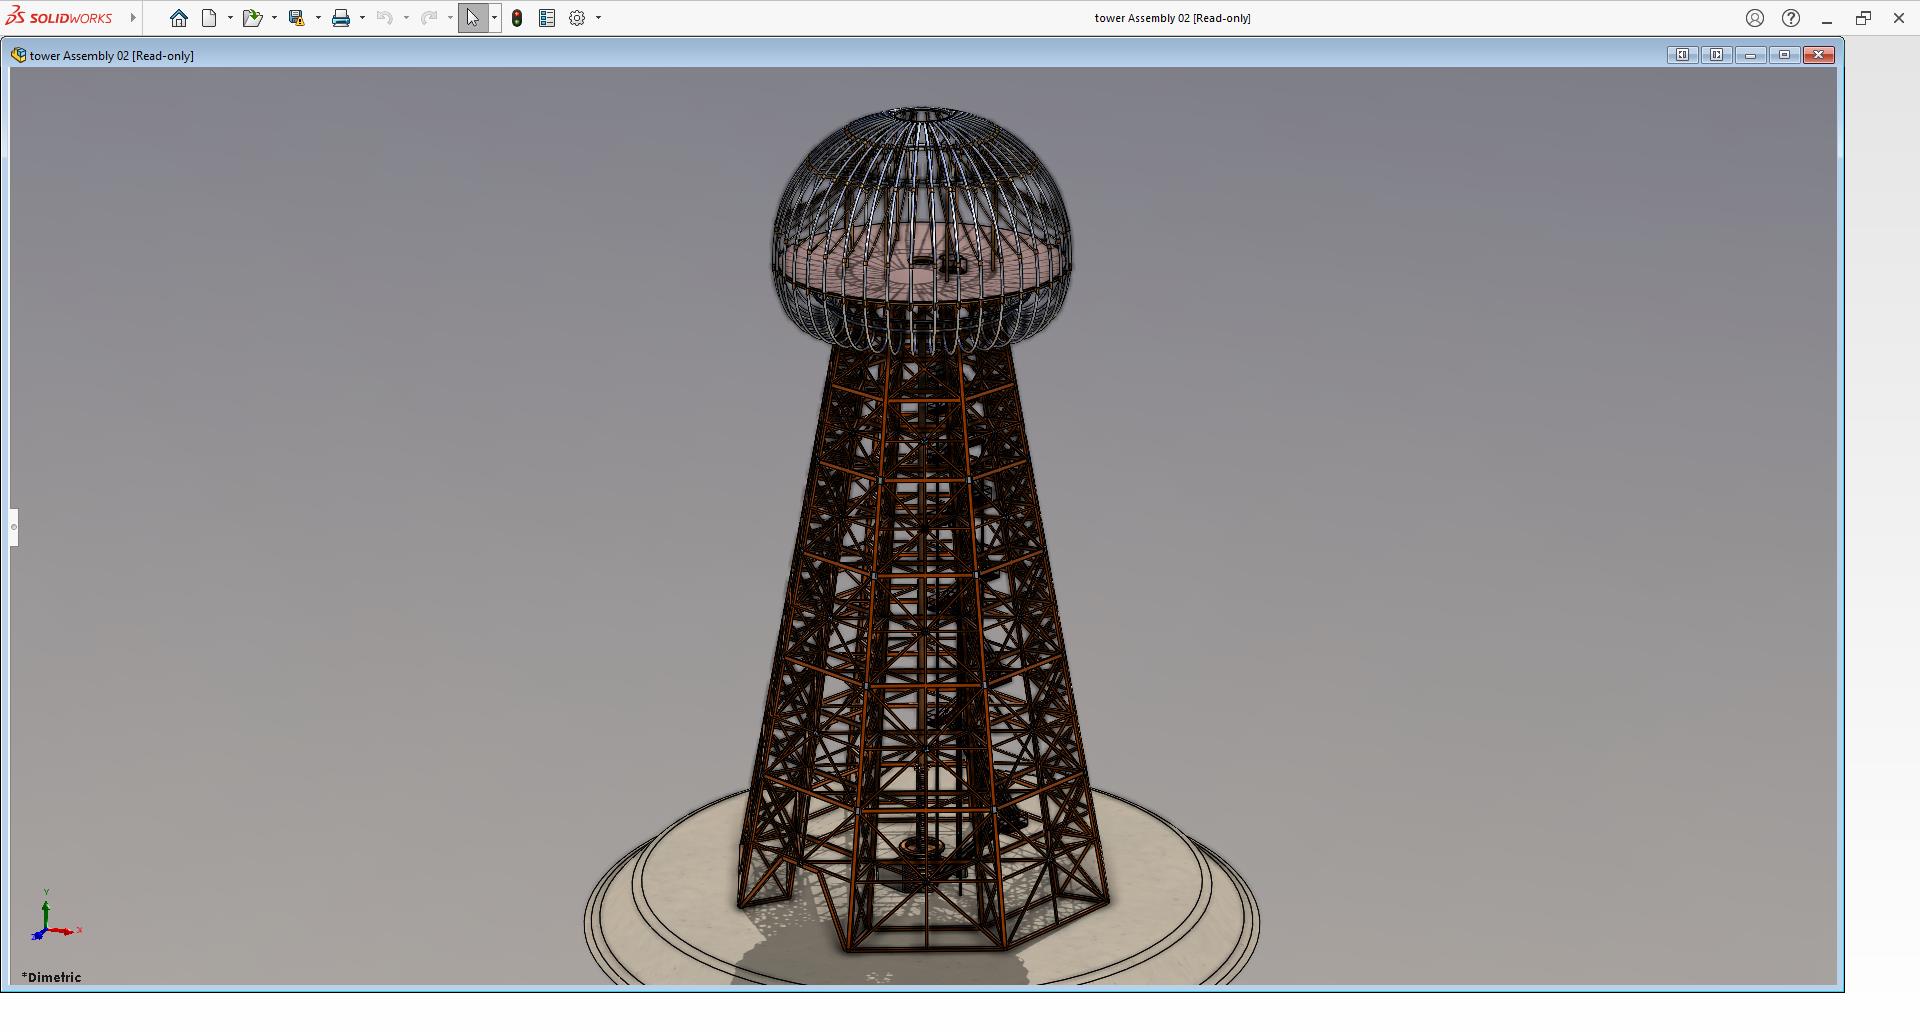
Task: Open the user login account icon
Action: tap(1755, 18)
